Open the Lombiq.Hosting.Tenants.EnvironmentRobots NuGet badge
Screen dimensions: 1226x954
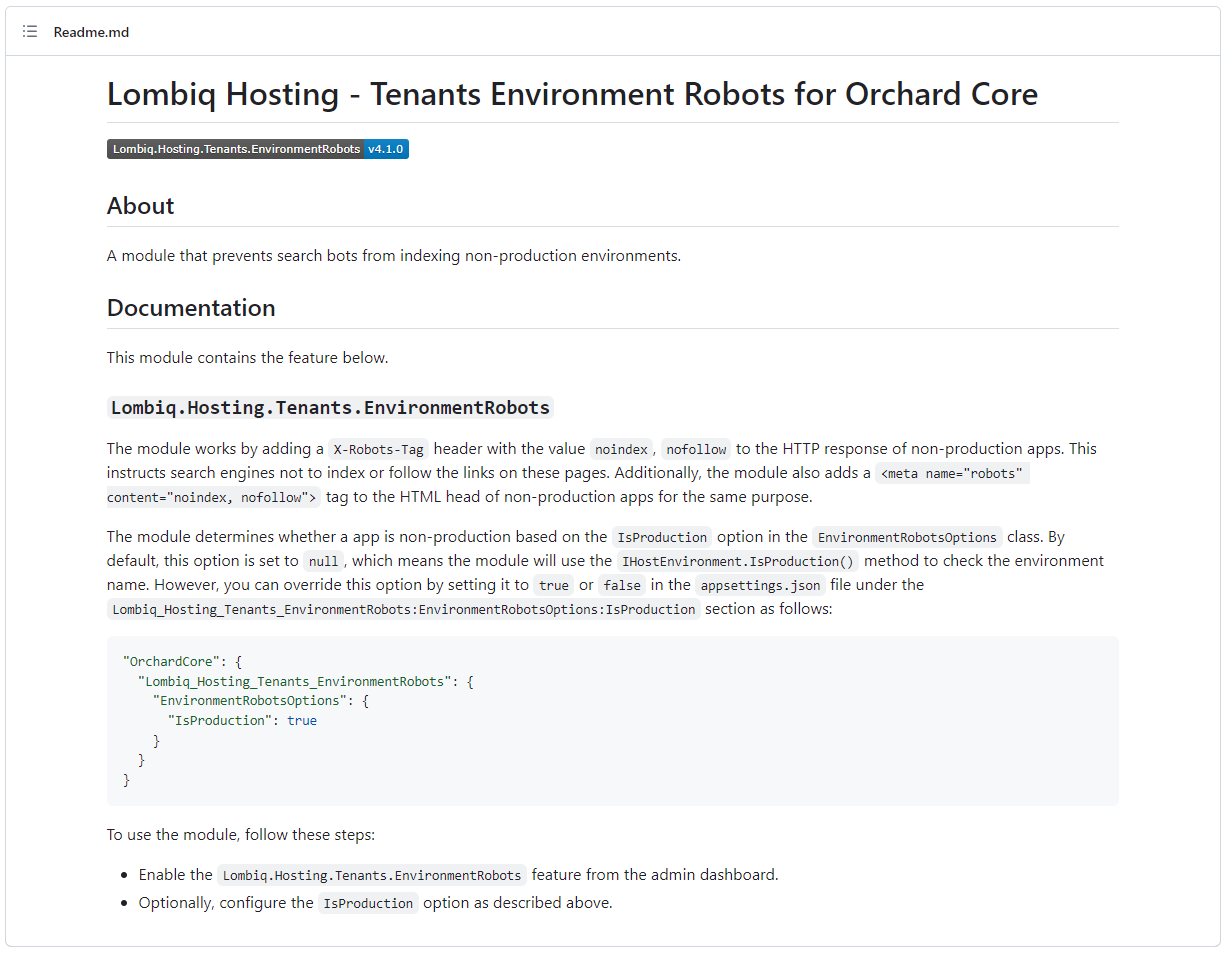(x=258, y=149)
